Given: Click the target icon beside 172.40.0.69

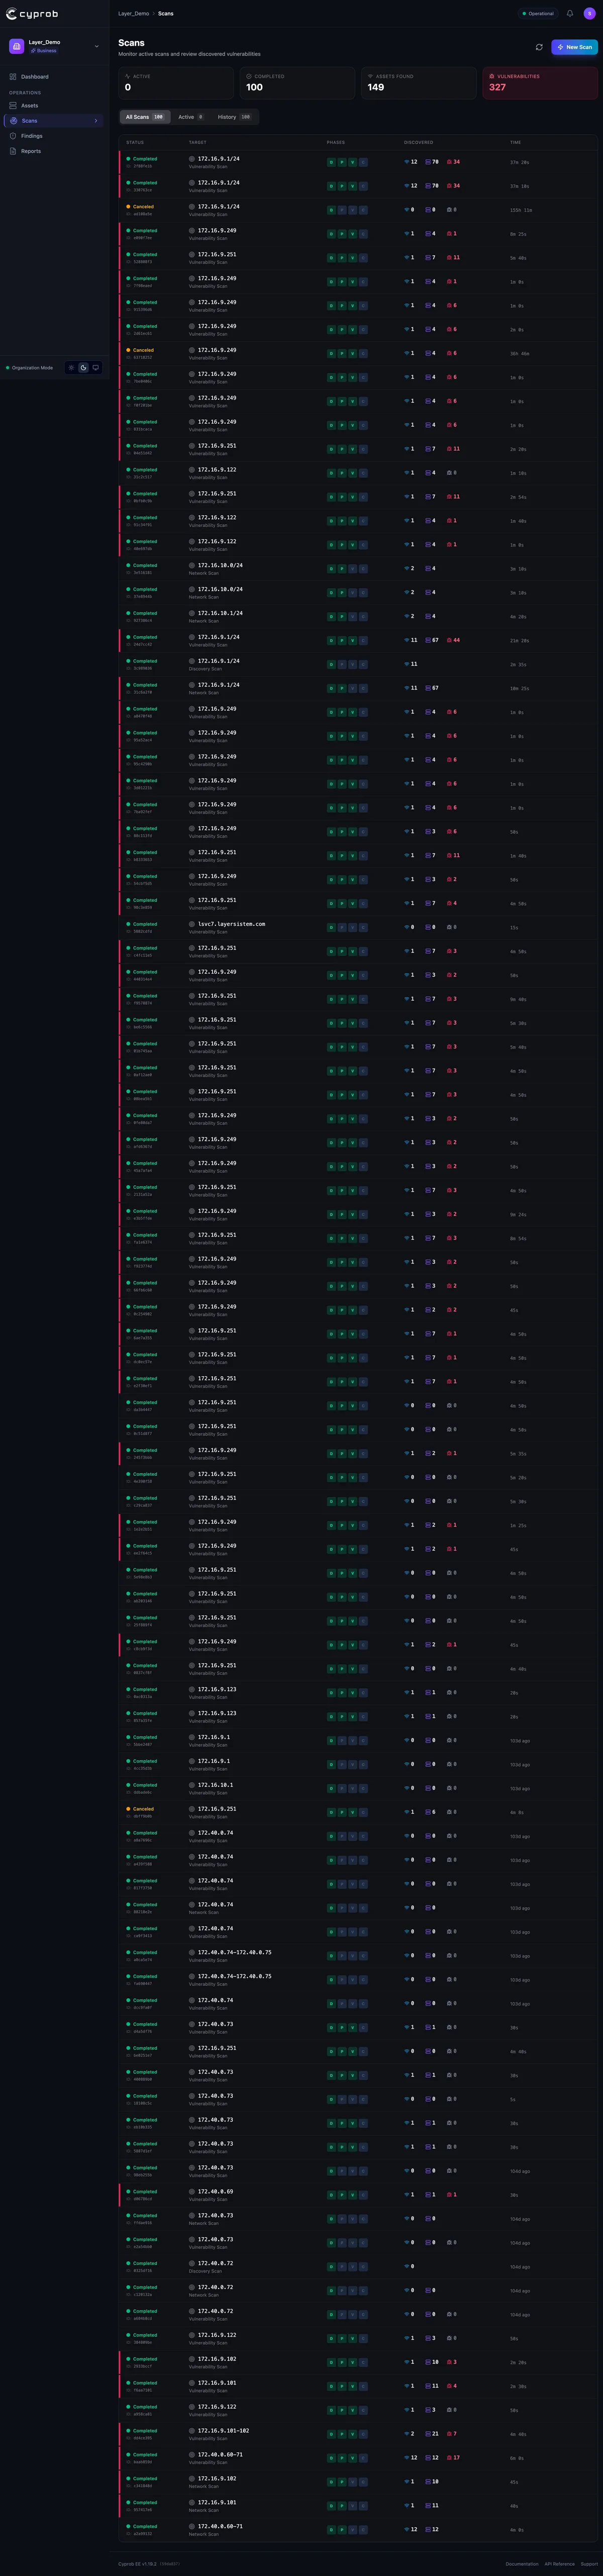Looking at the screenshot, I should [192, 2191].
